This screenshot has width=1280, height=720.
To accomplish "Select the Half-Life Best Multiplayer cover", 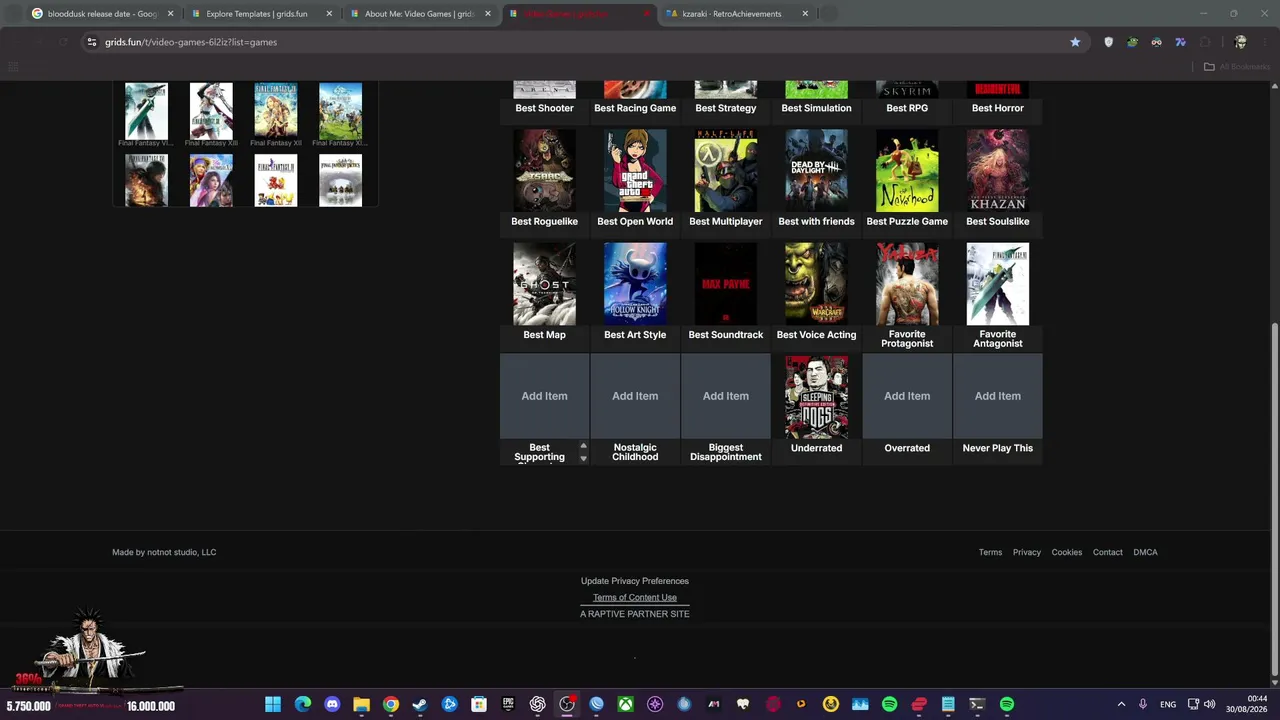I will (x=726, y=171).
